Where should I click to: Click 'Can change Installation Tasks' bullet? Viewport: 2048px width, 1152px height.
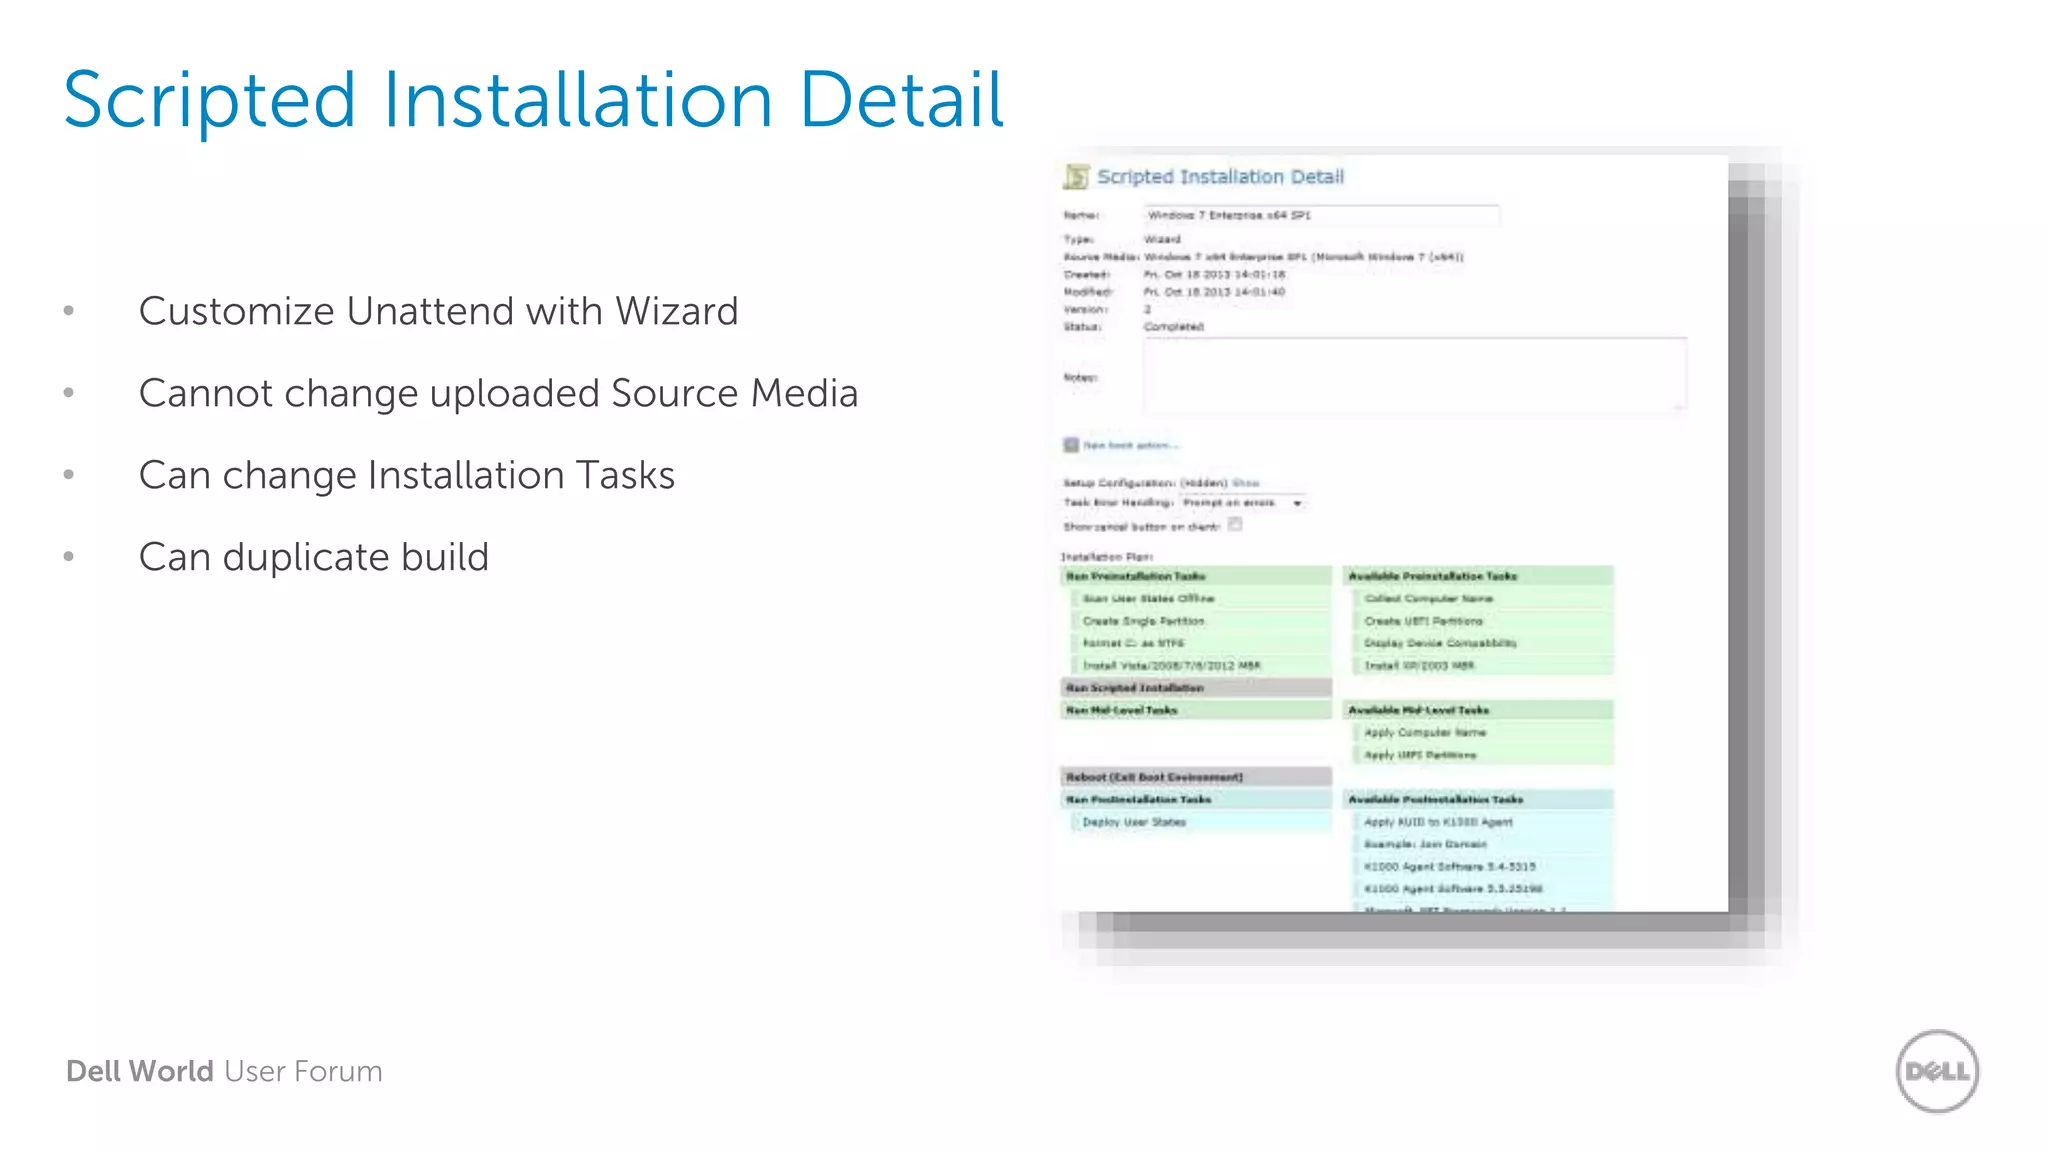coord(406,475)
